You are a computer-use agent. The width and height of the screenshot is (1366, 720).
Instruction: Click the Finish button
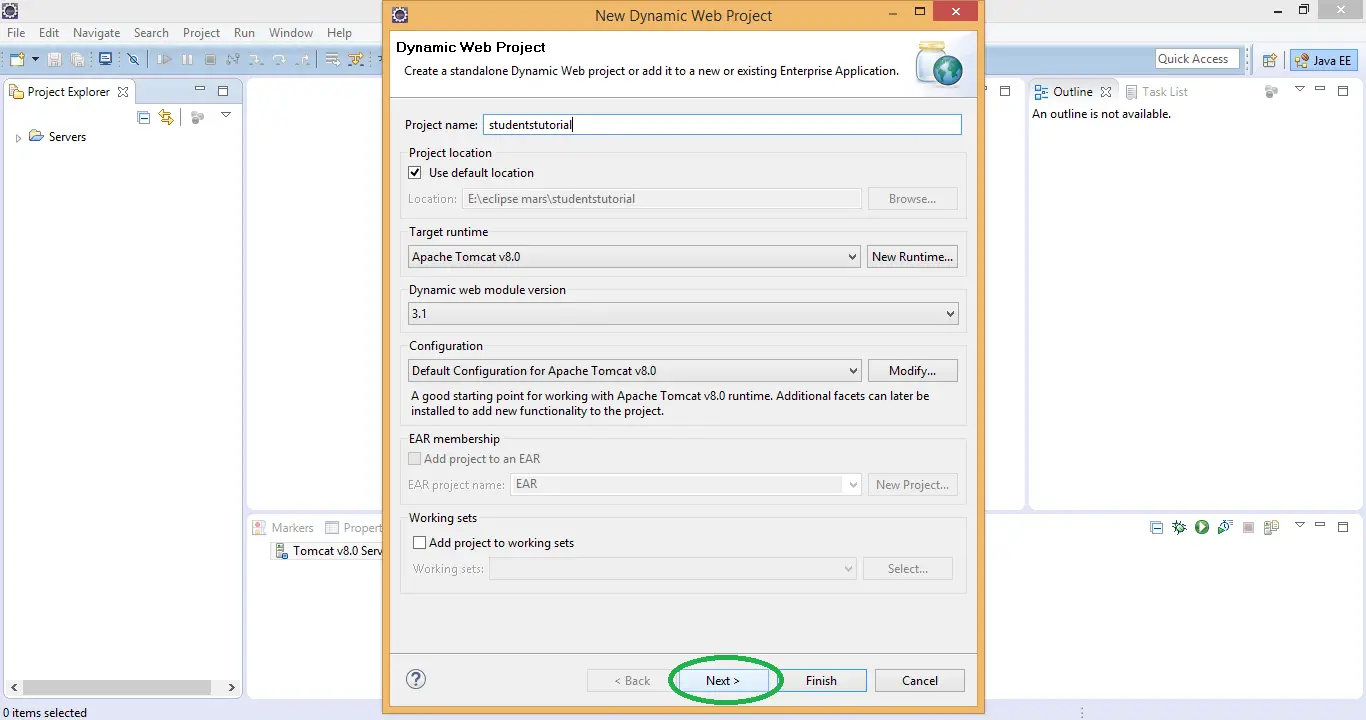[821, 681]
